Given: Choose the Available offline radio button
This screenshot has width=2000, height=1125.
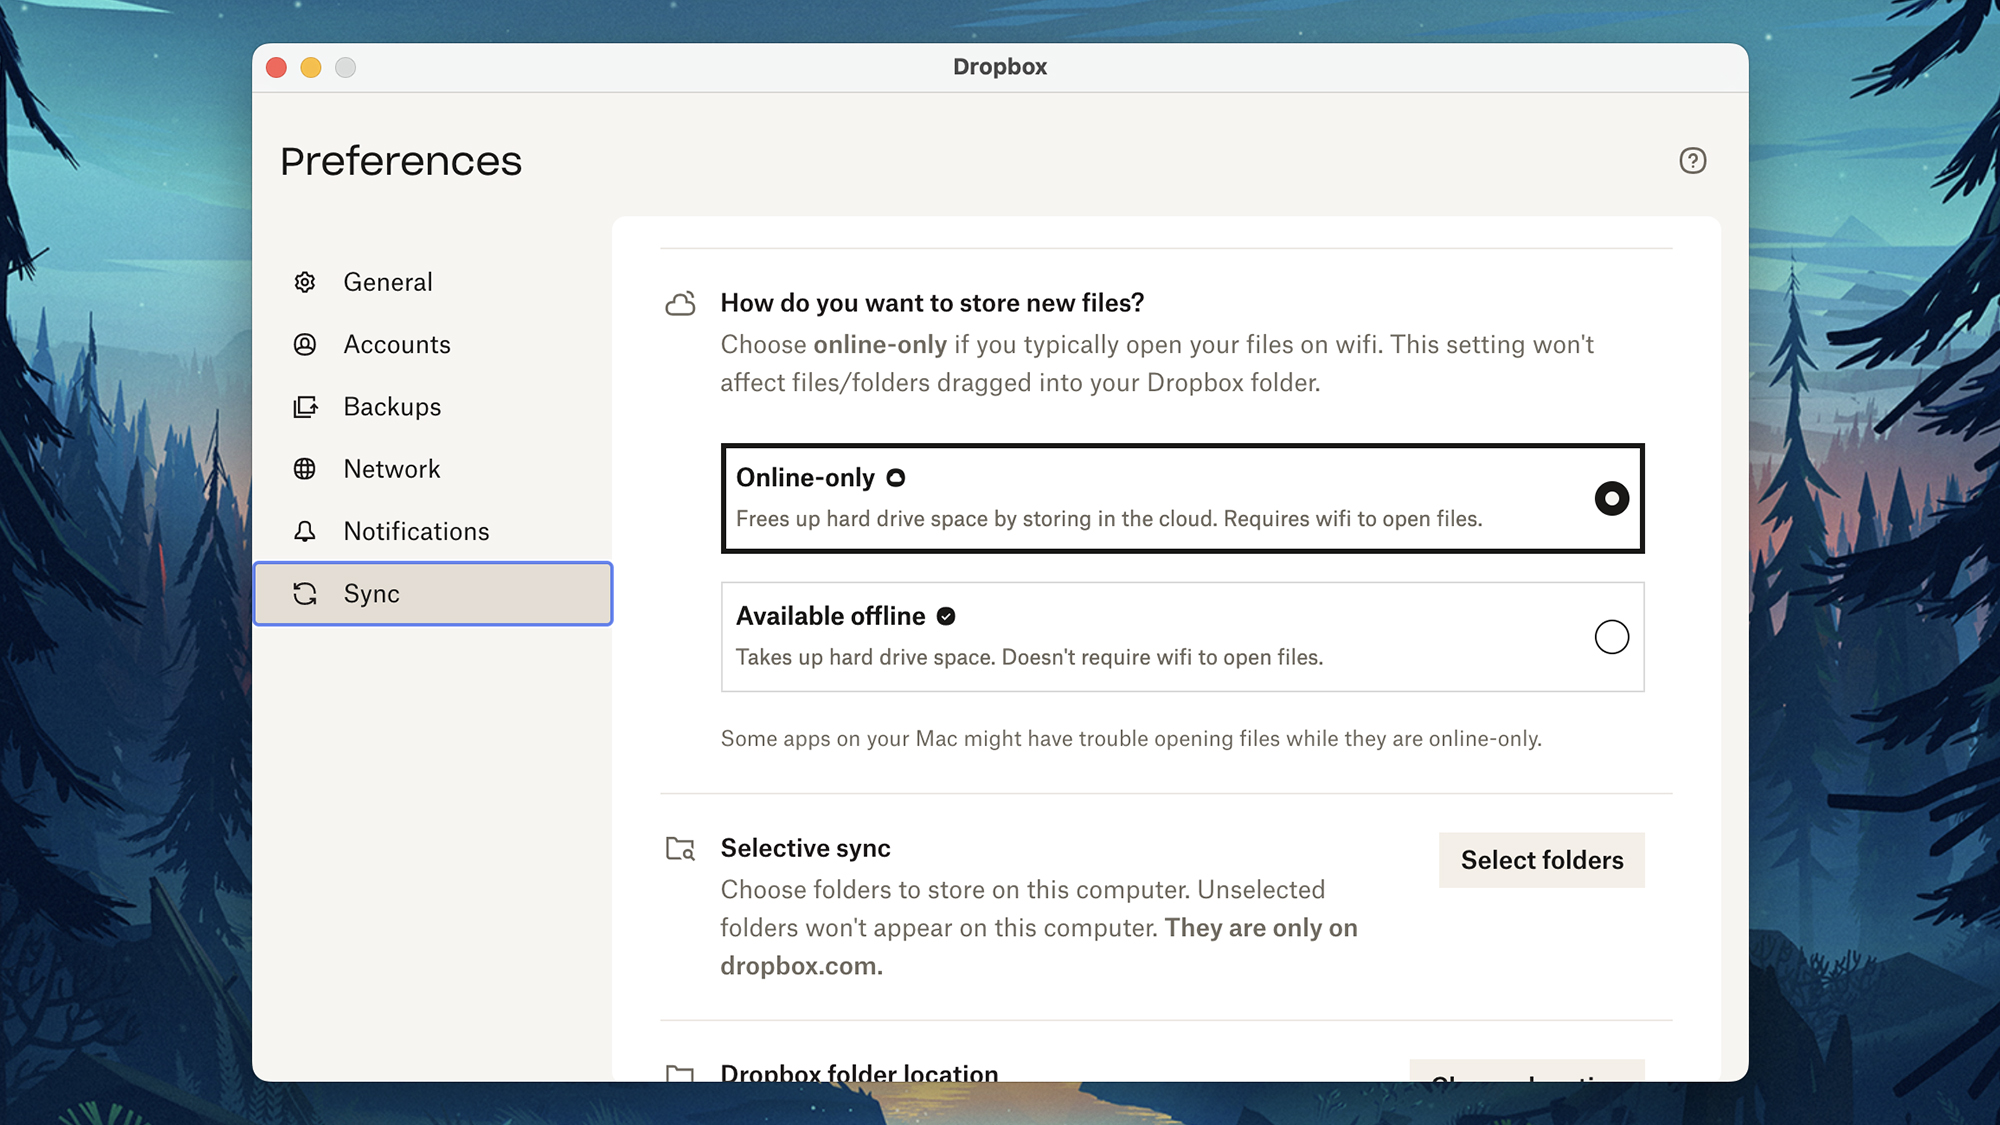Looking at the screenshot, I should click(x=1611, y=637).
